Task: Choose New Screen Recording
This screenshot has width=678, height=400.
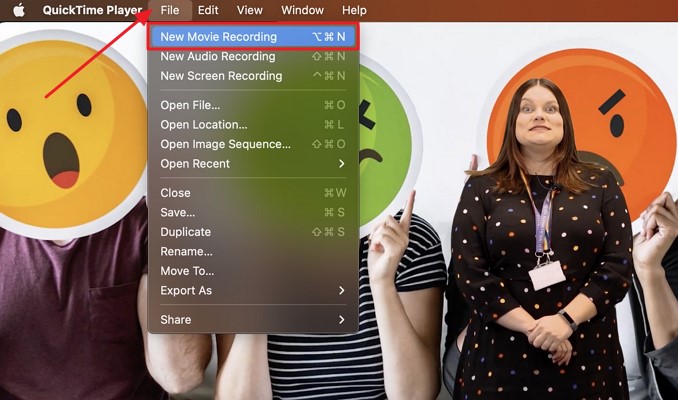Action: pos(253,76)
